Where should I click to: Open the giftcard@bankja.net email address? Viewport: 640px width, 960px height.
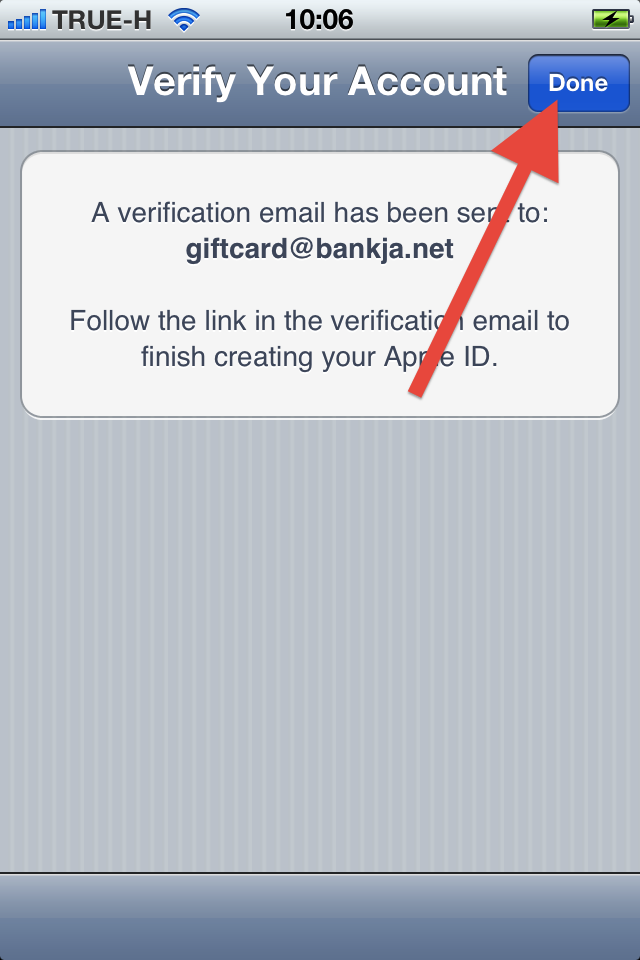320,249
